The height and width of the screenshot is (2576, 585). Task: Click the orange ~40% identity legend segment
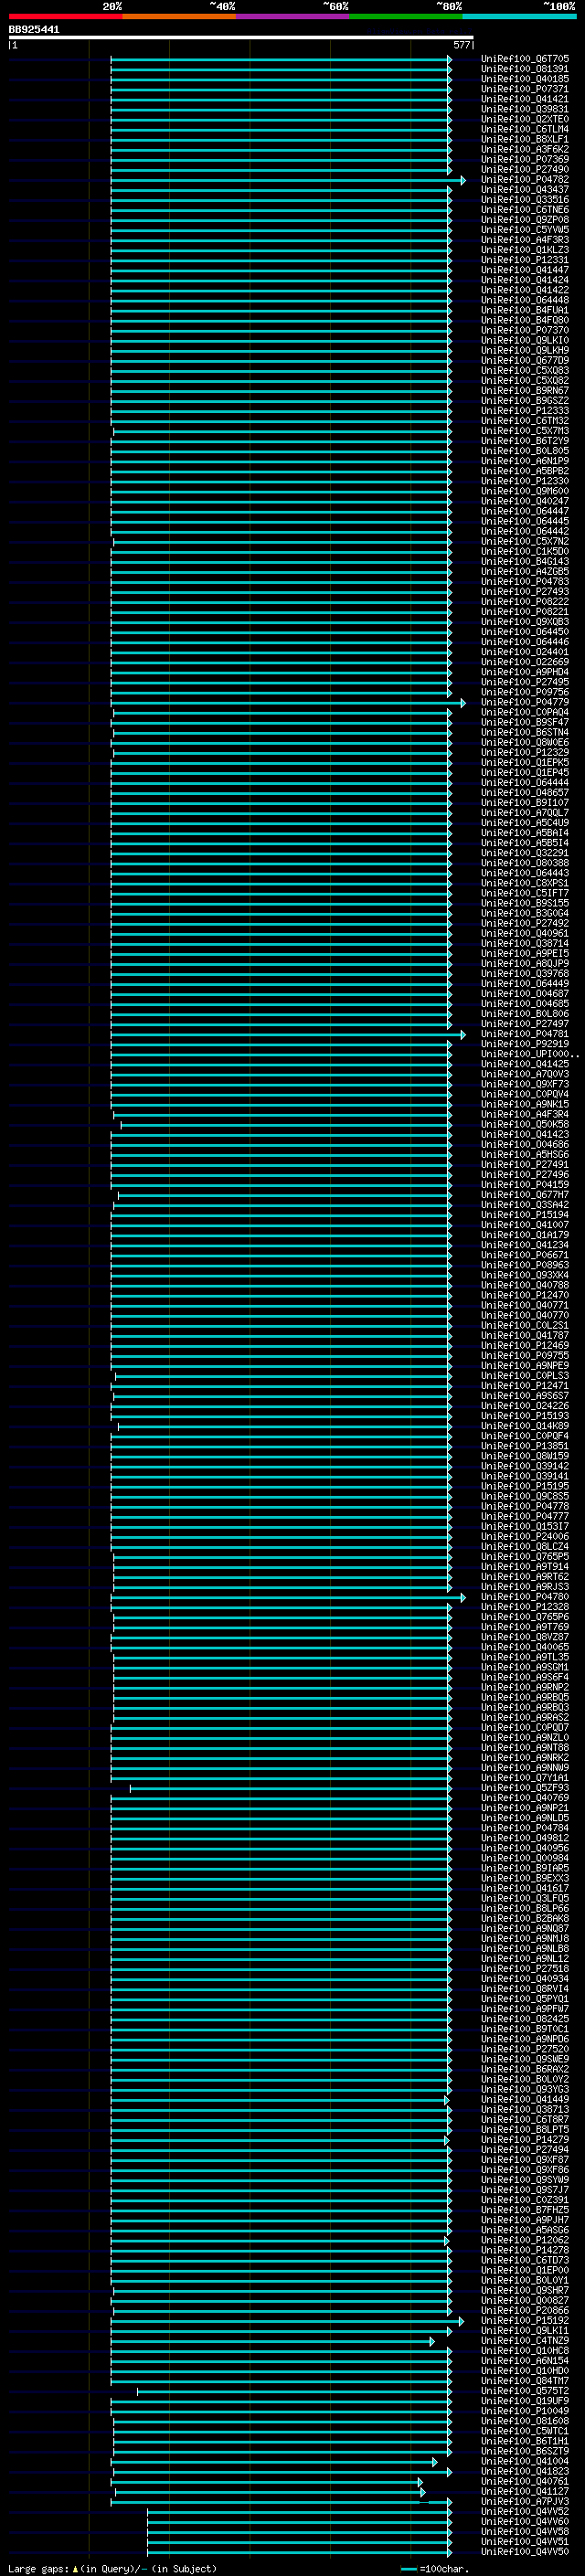pos(179,16)
